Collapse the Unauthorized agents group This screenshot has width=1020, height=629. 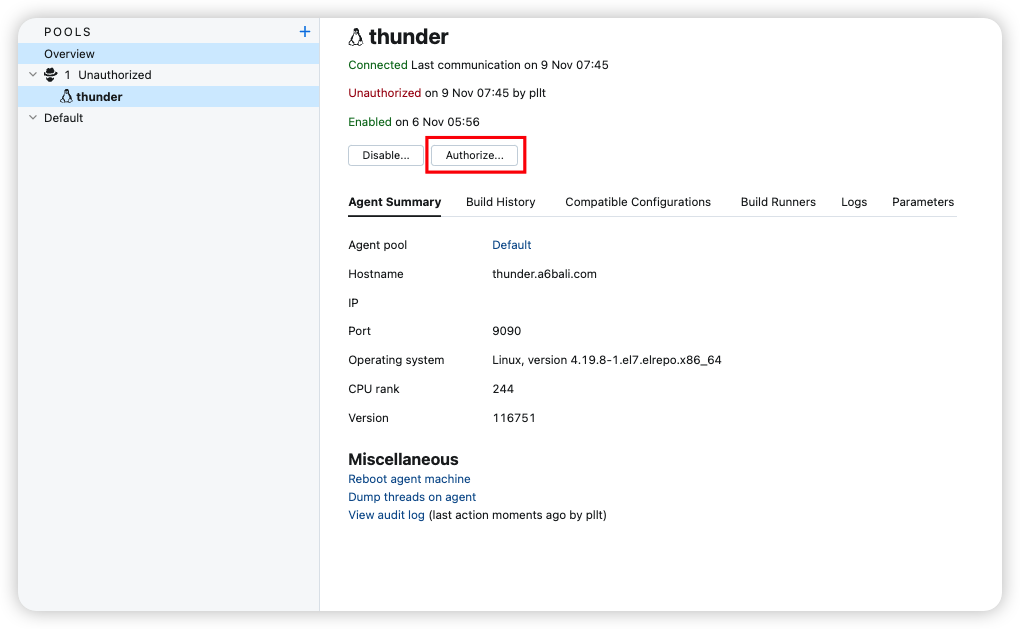coord(33,74)
